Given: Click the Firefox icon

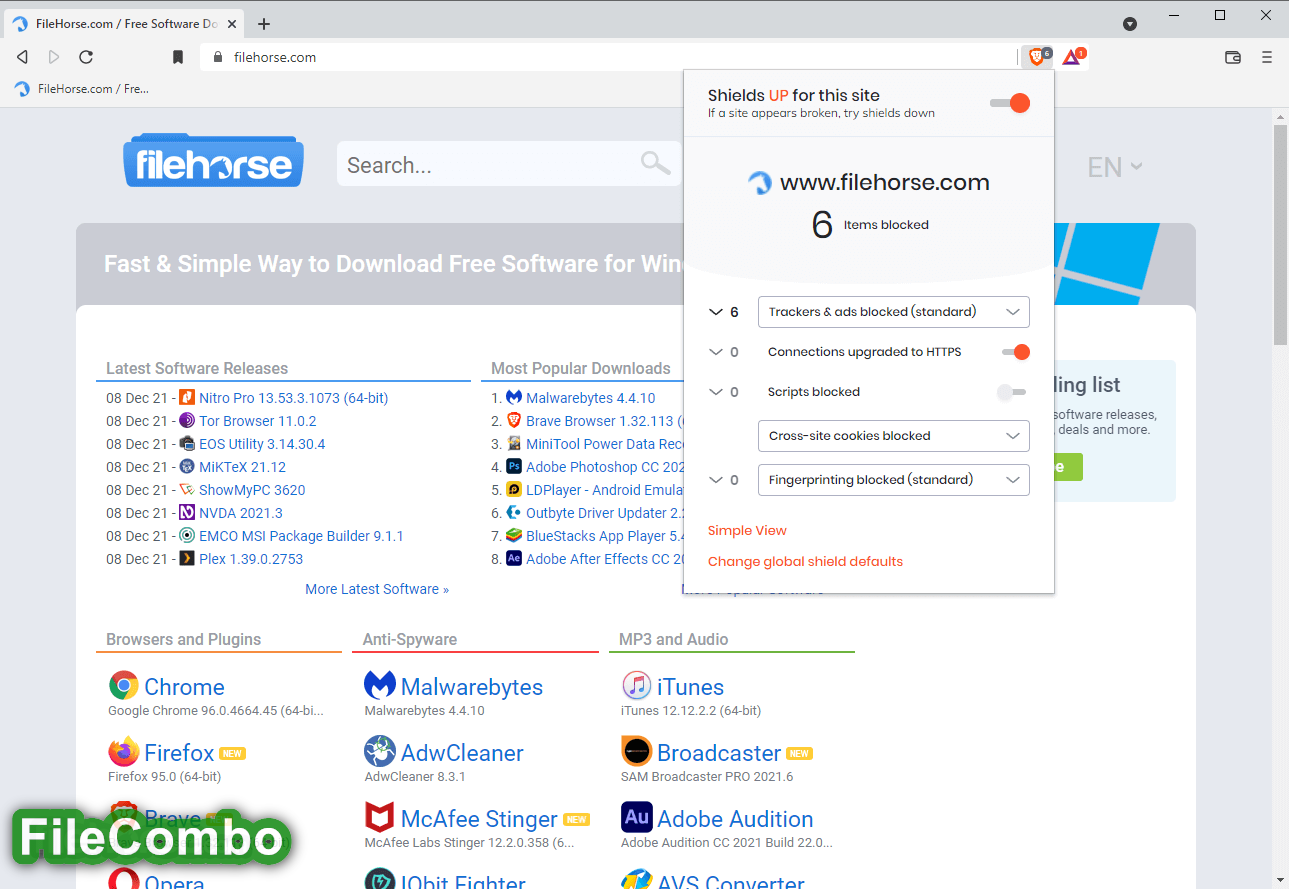Looking at the screenshot, I should click(x=124, y=752).
